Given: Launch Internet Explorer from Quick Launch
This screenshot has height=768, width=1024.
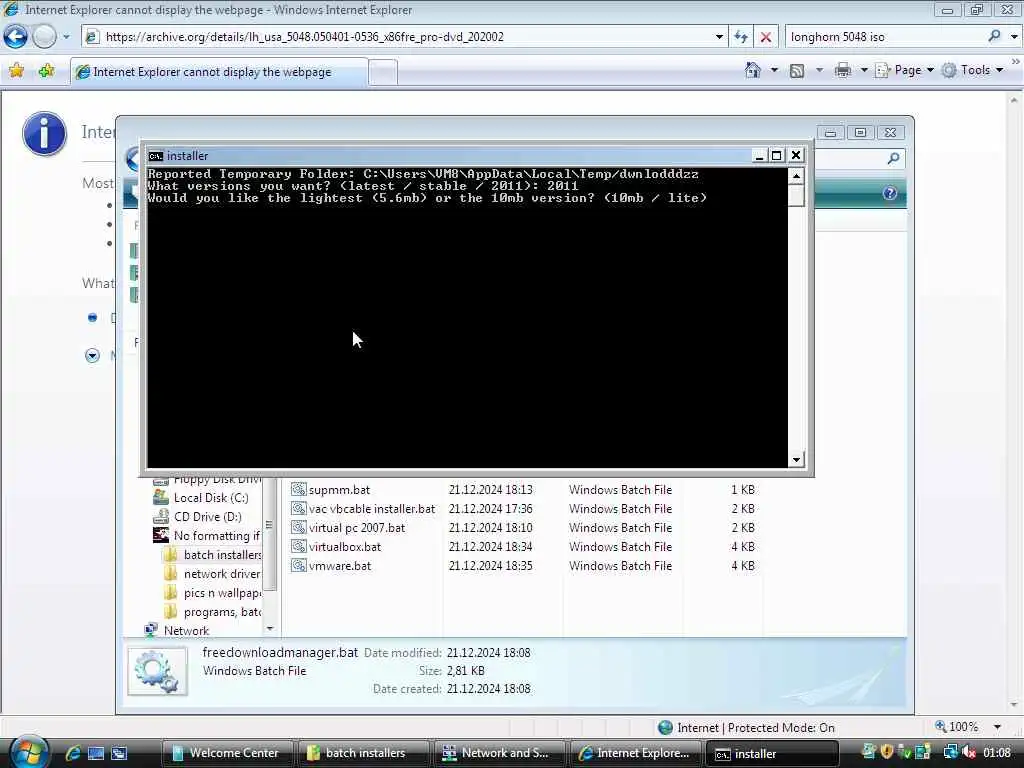Looking at the screenshot, I should coord(72,753).
